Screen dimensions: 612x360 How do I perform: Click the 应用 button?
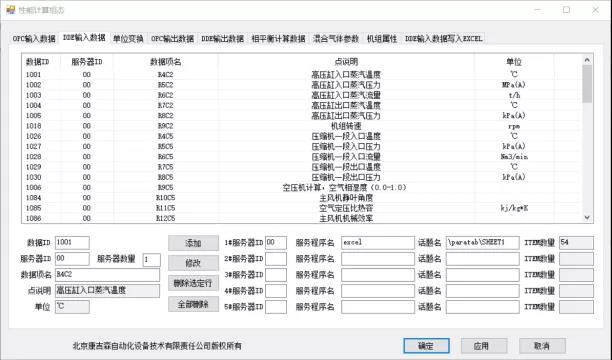click(x=484, y=346)
